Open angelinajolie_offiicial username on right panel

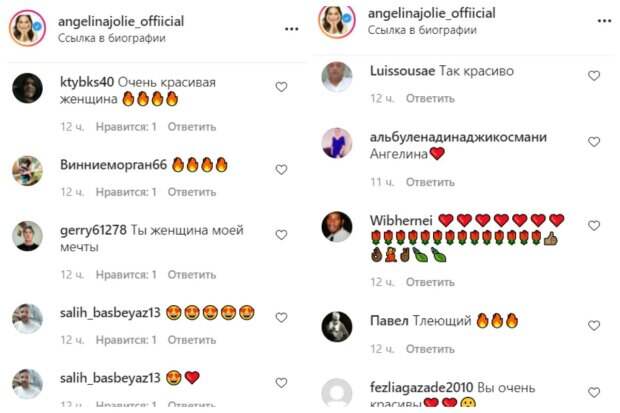(x=431, y=13)
